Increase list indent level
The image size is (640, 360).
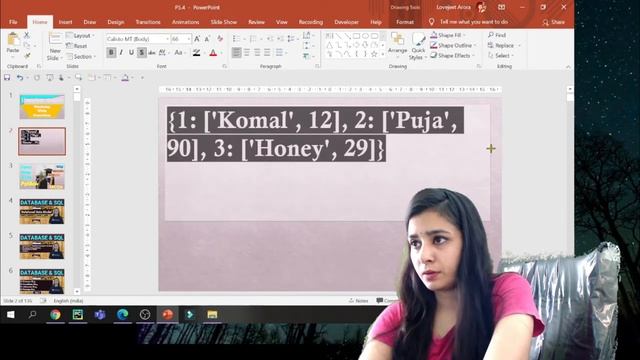(x=280, y=39)
